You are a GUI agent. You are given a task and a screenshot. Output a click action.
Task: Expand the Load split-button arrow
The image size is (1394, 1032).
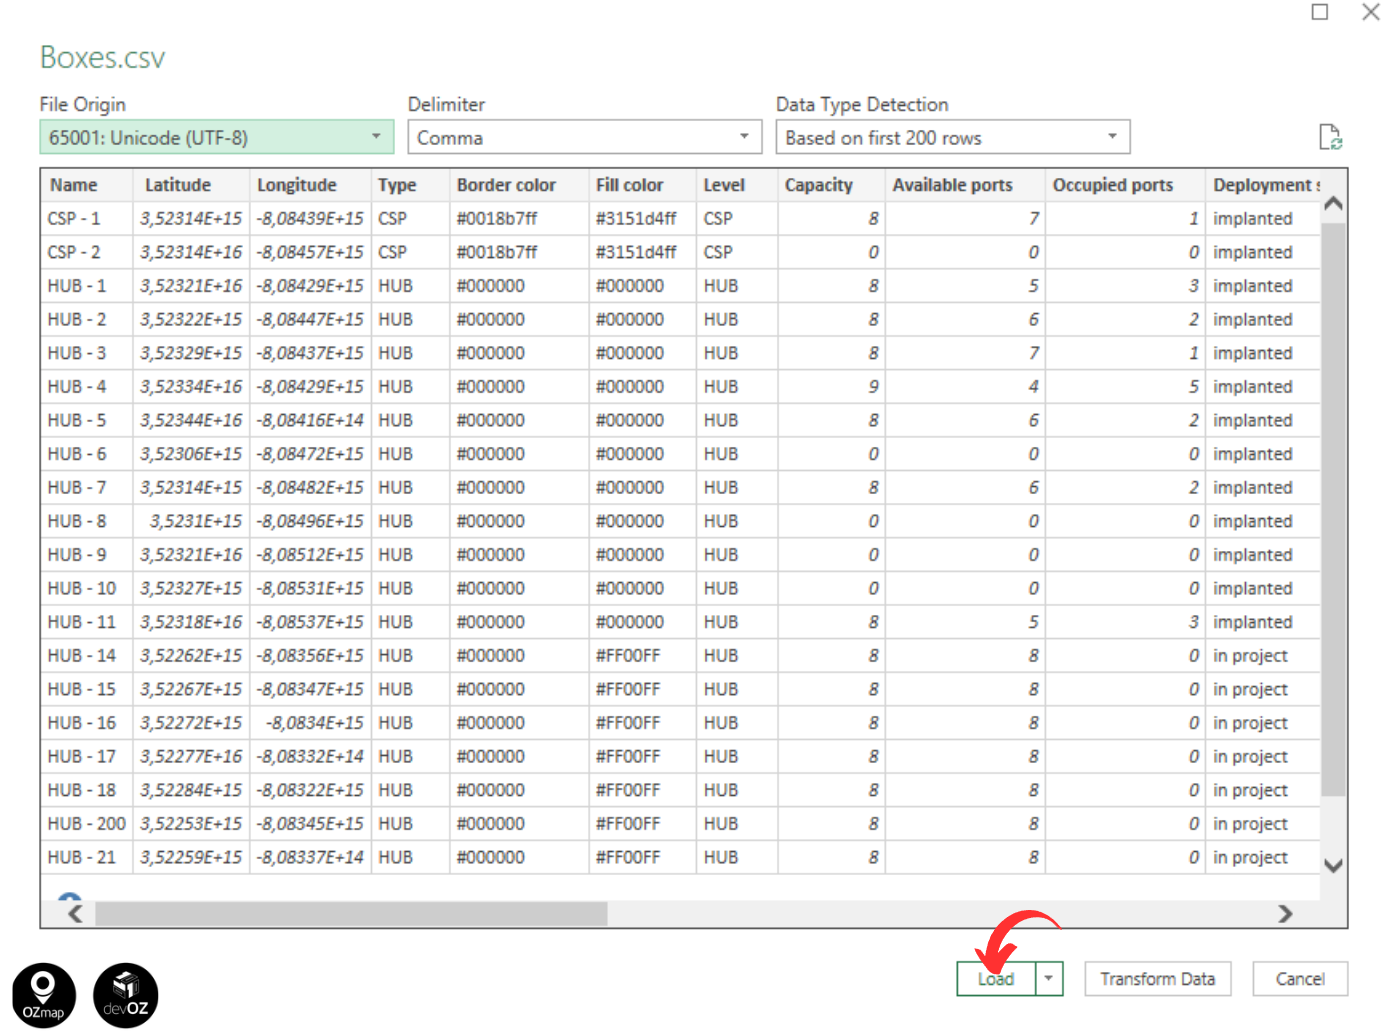1048,978
